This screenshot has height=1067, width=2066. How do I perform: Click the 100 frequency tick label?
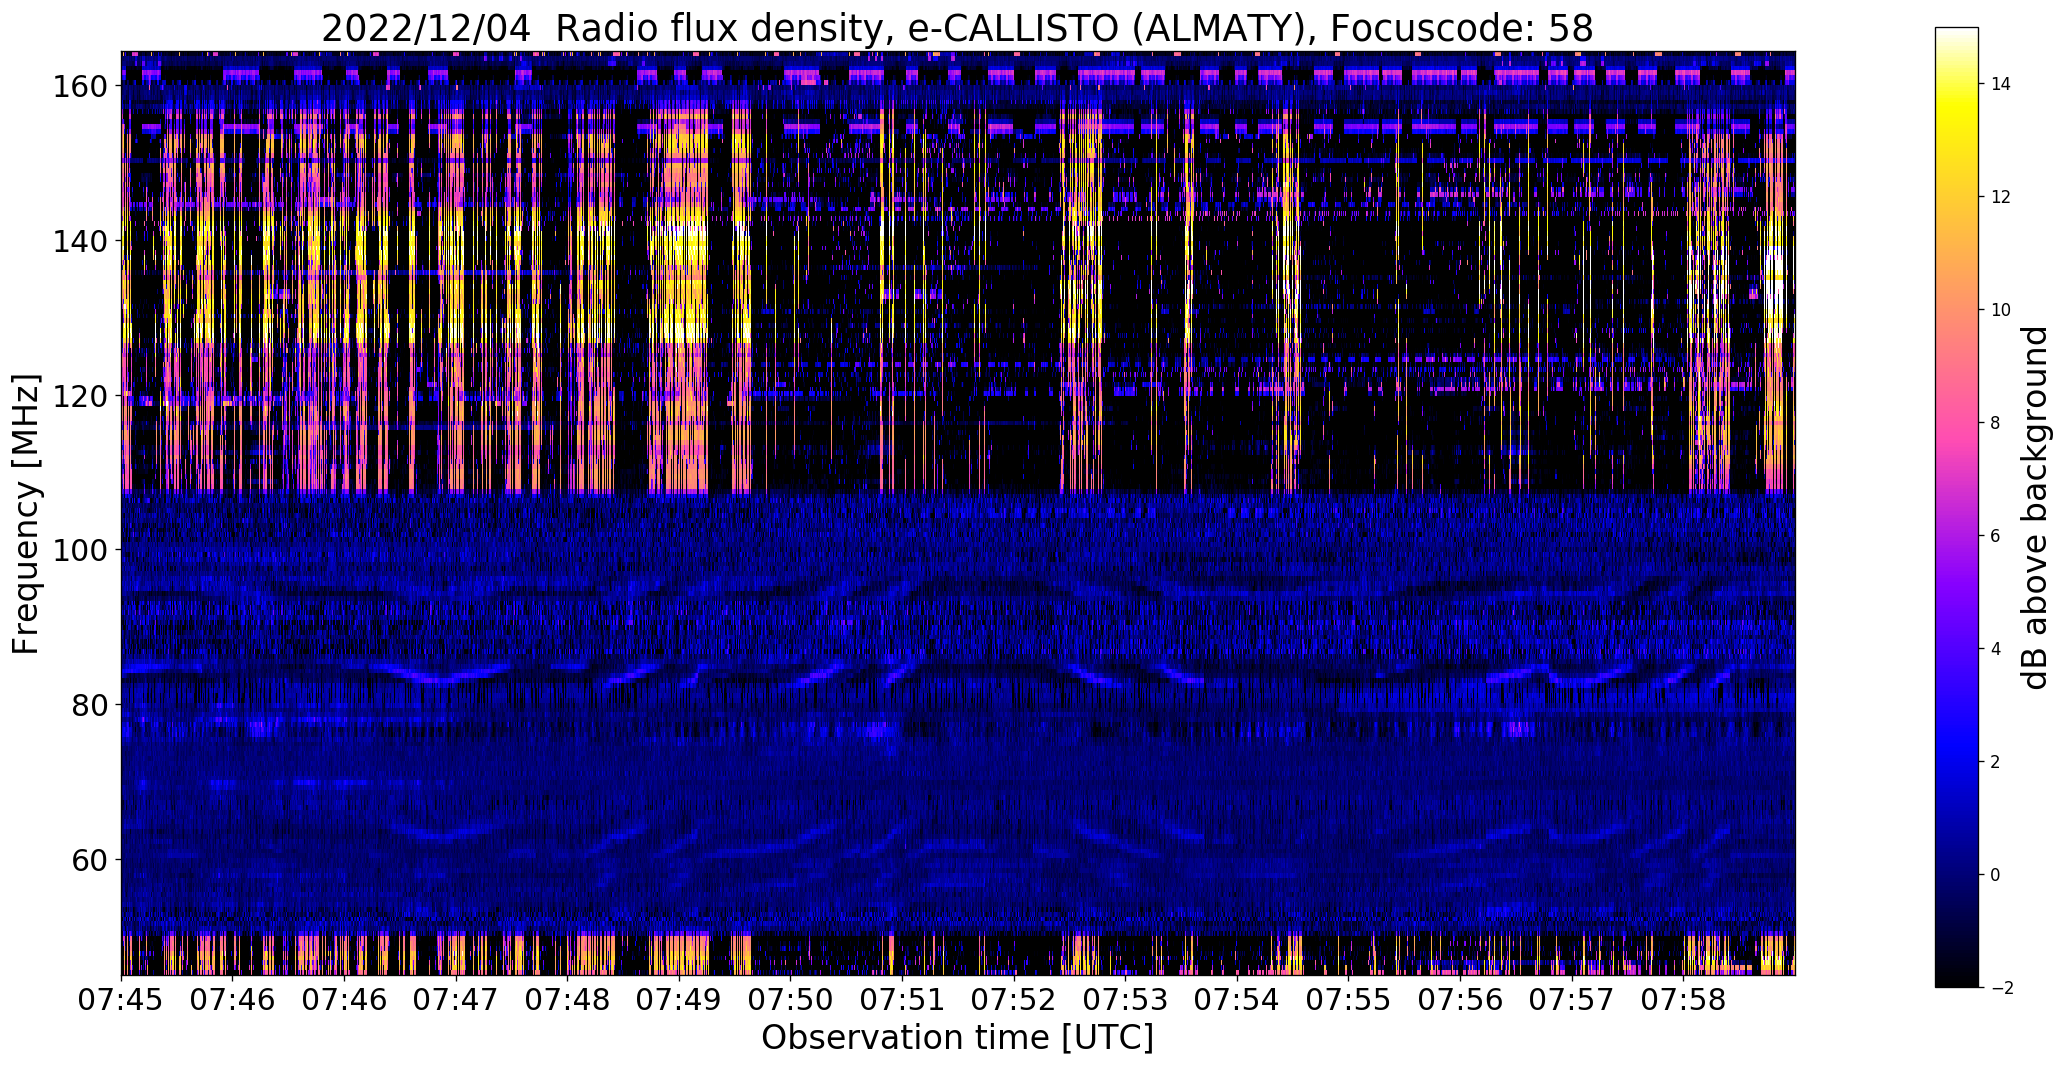tap(80, 550)
